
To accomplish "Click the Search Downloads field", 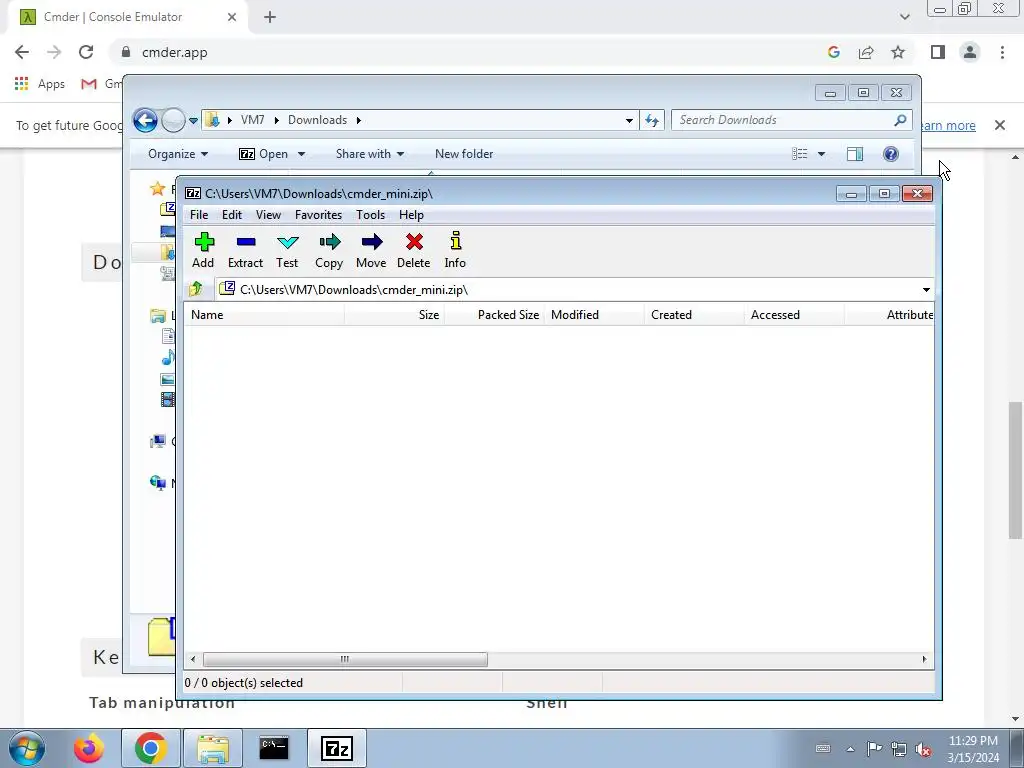I will click(792, 120).
